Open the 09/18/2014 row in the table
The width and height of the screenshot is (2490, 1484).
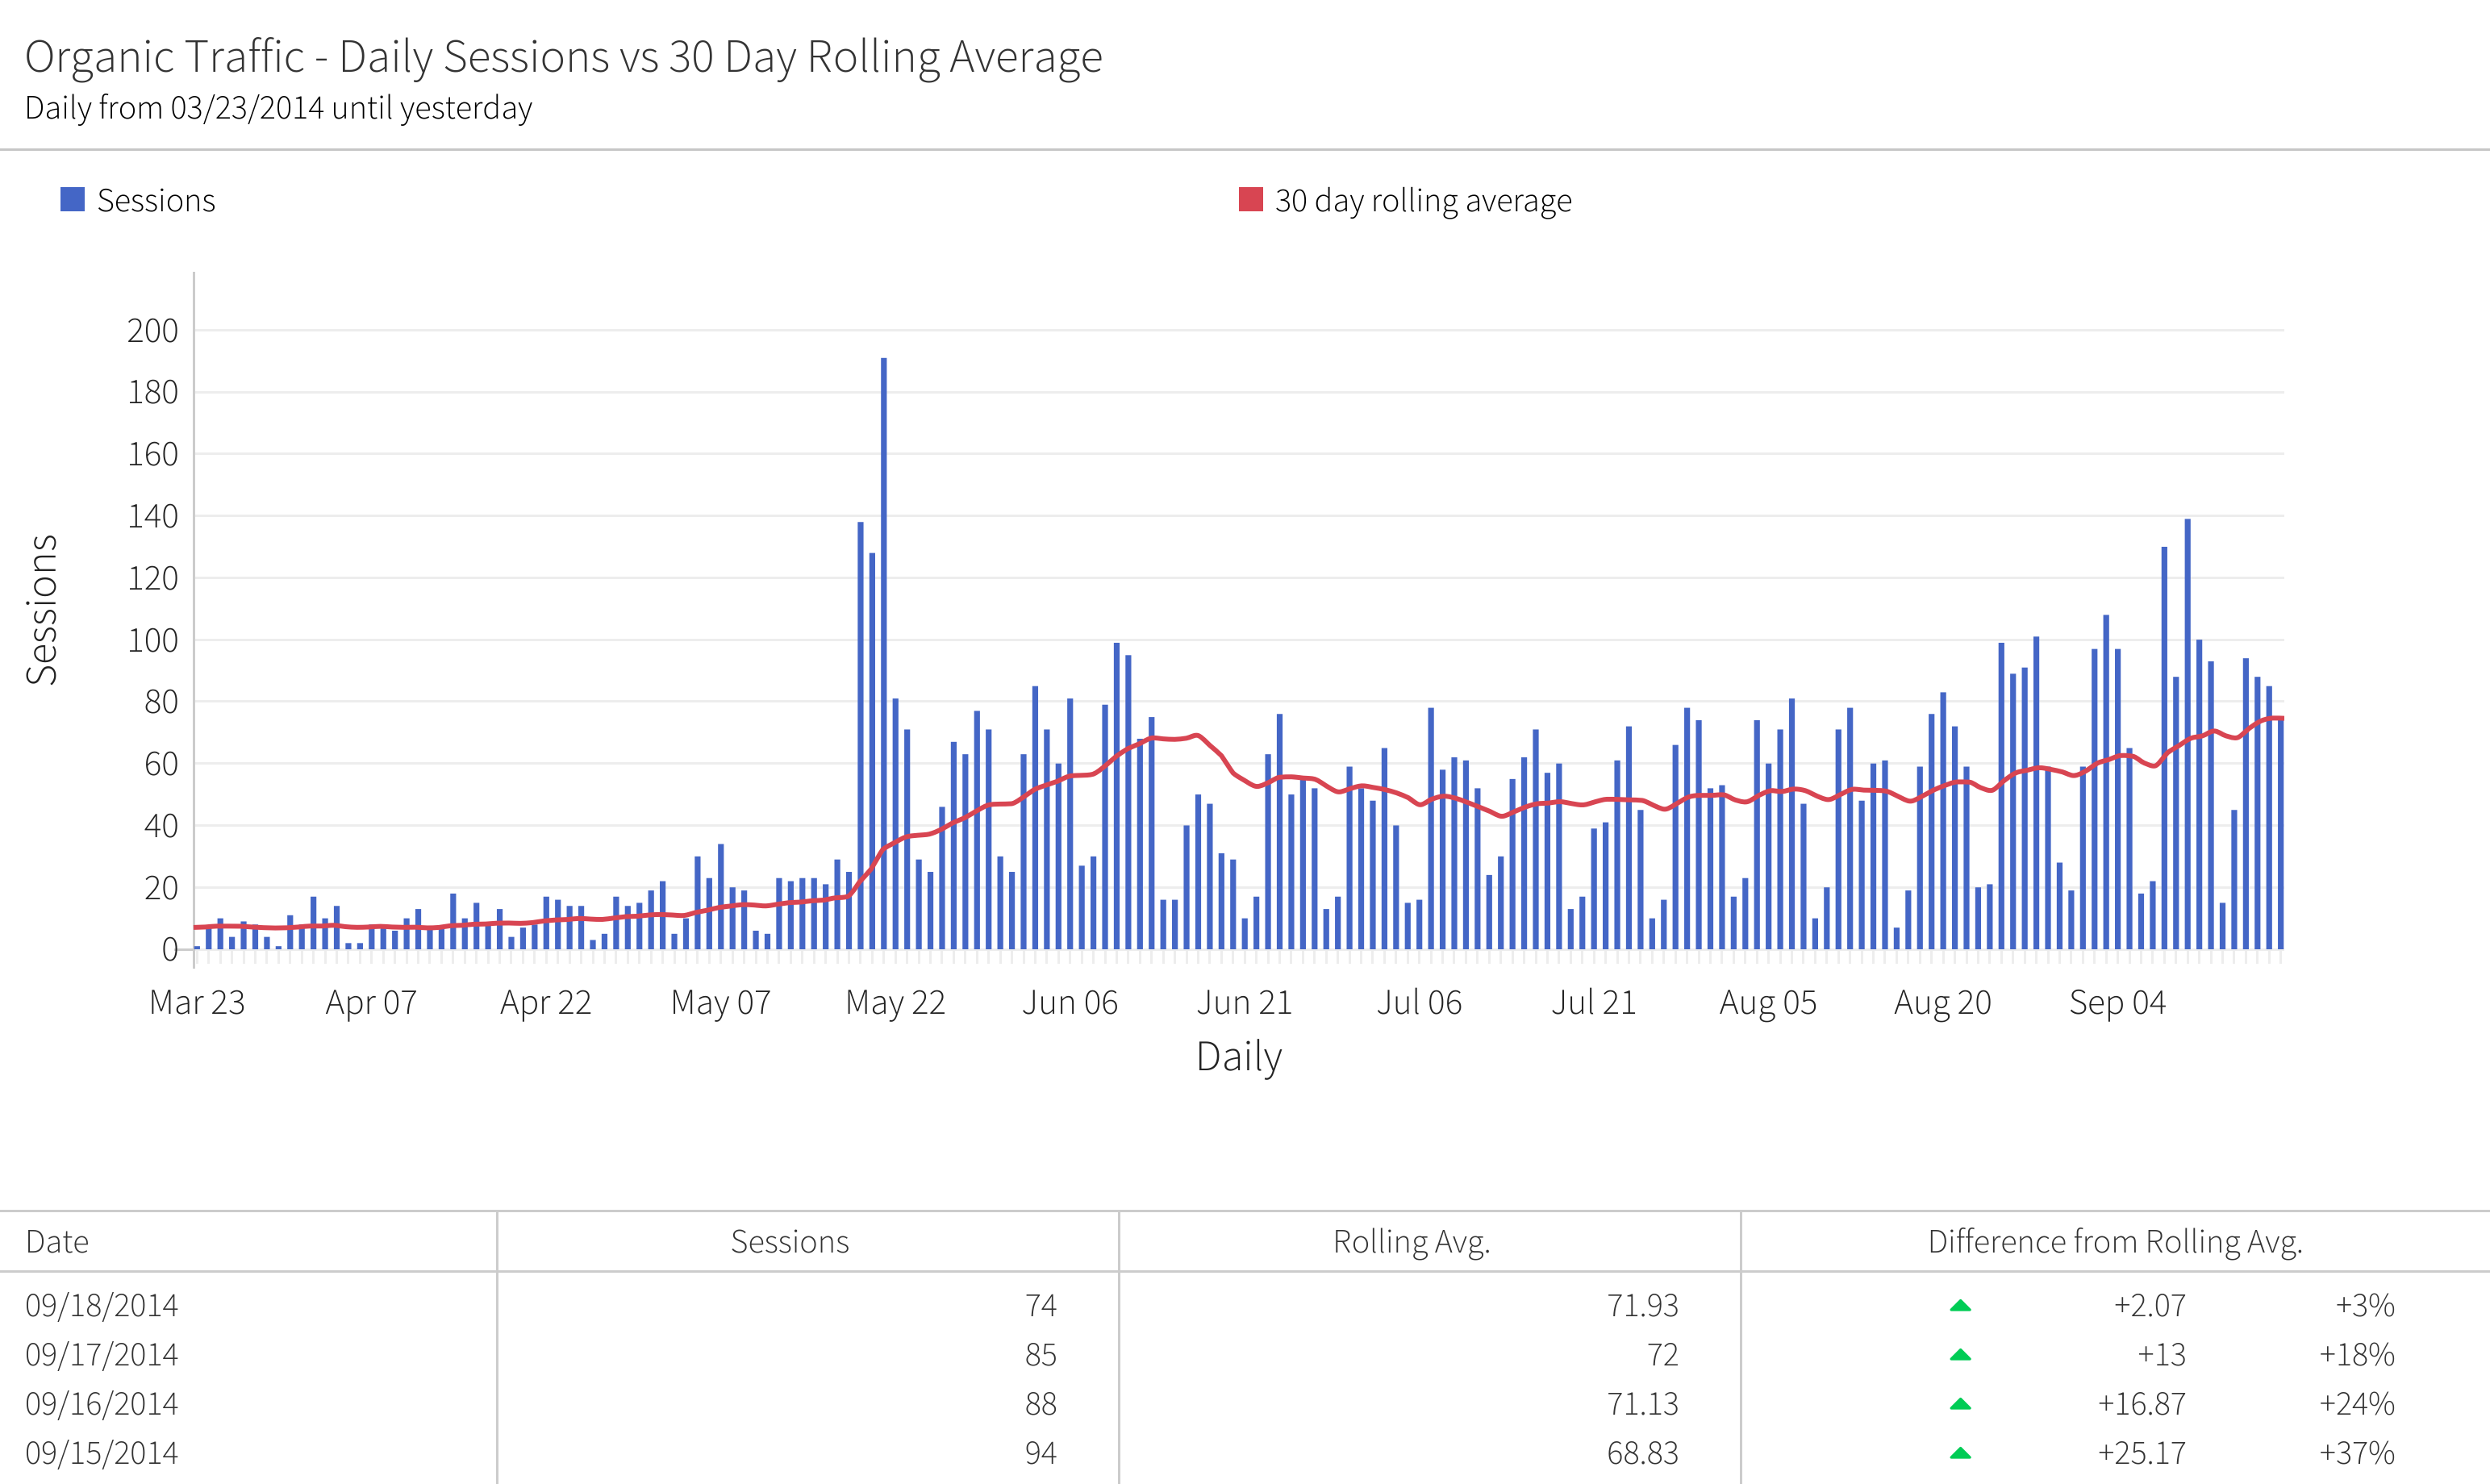[101, 1306]
